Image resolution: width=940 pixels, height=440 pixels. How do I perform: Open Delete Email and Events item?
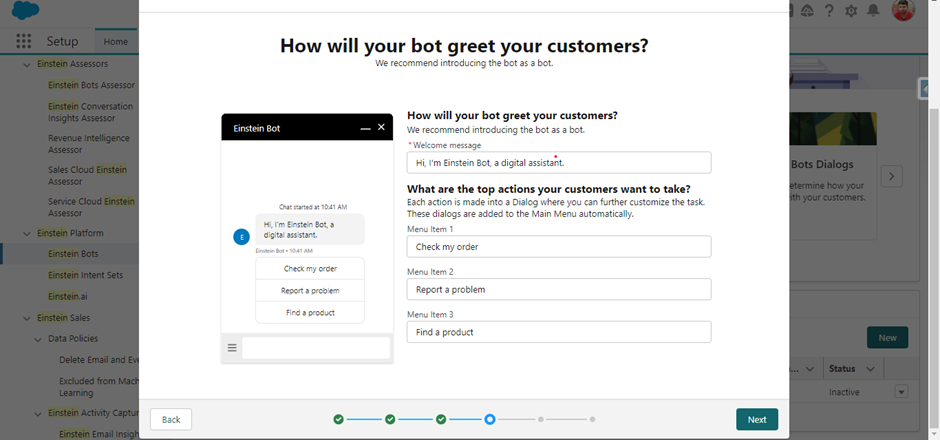(x=98, y=360)
